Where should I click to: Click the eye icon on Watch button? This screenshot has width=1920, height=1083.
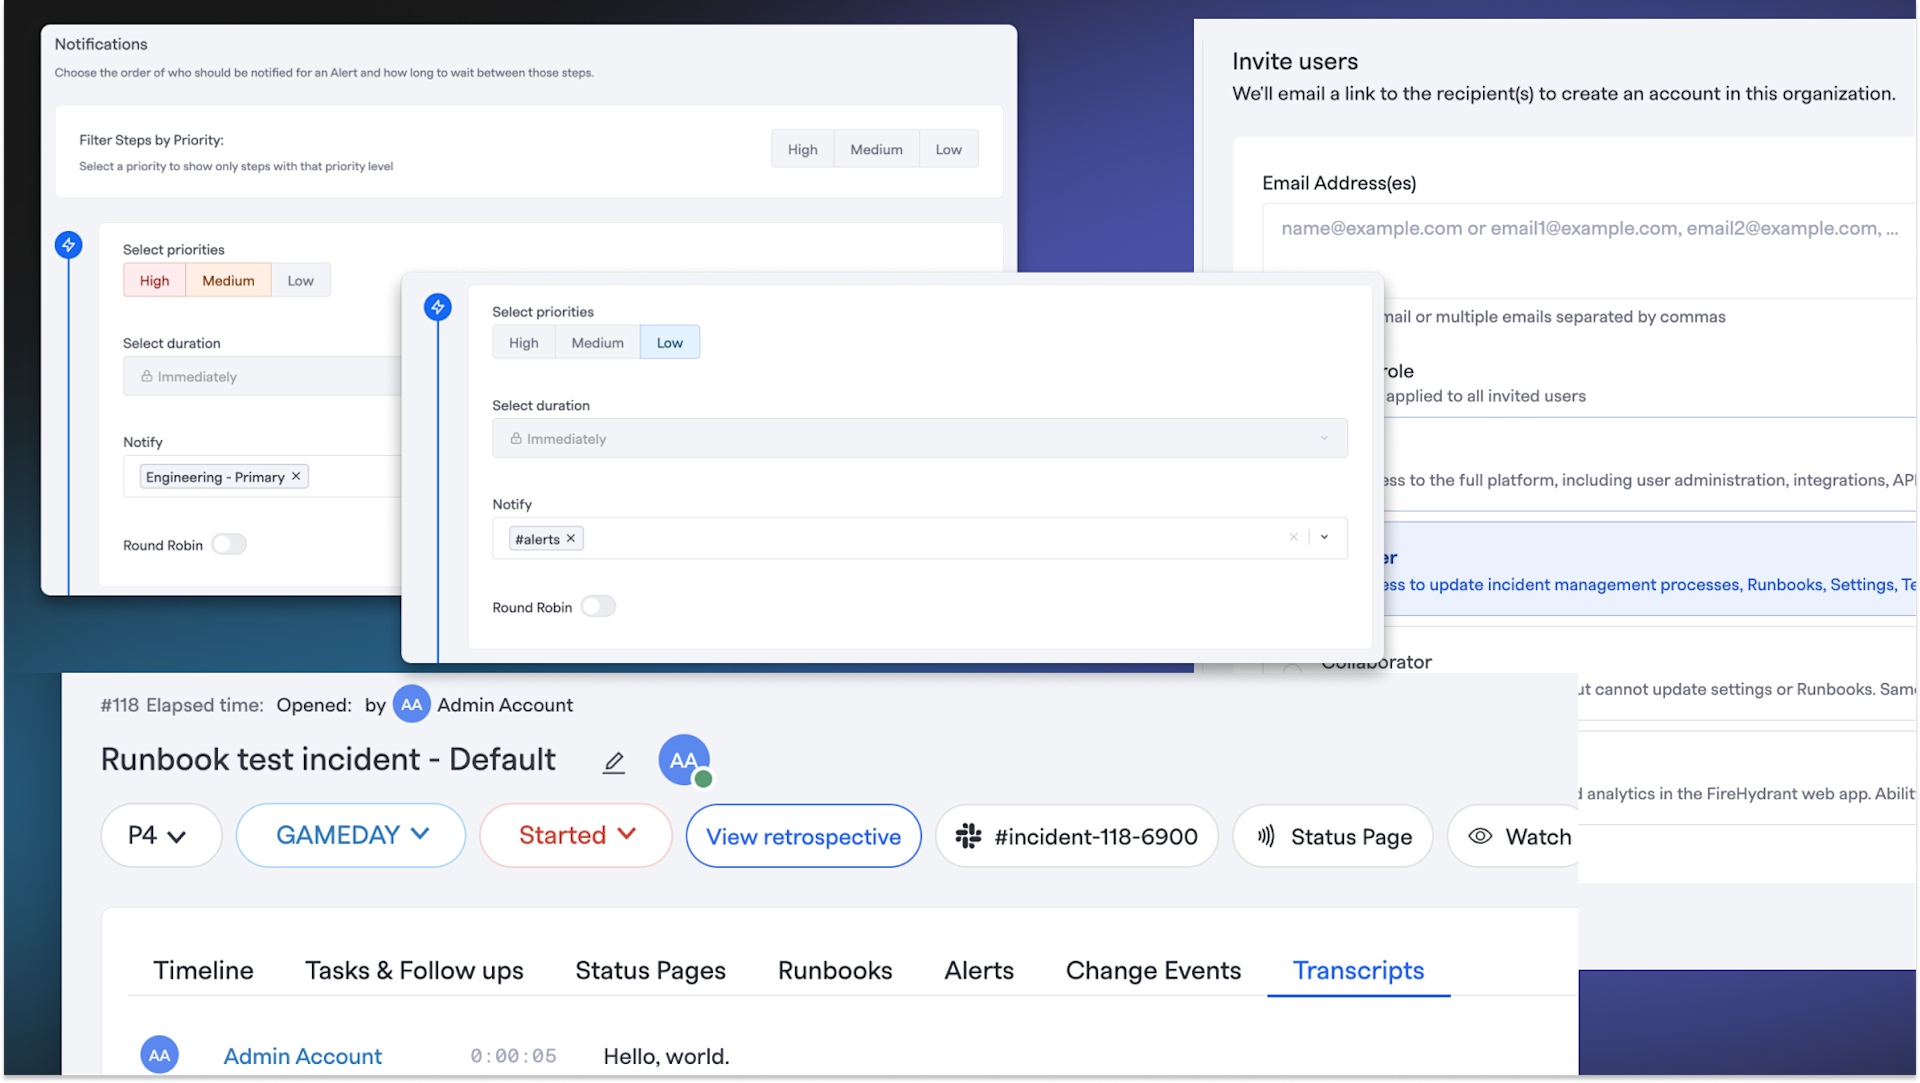(x=1480, y=836)
